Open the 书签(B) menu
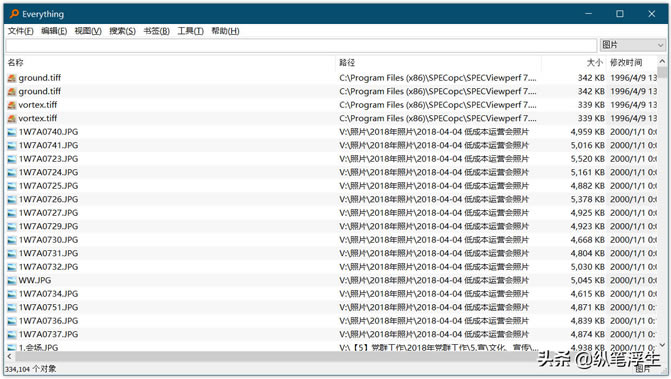Viewport: 671px width, 379px height. tap(156, 31)
